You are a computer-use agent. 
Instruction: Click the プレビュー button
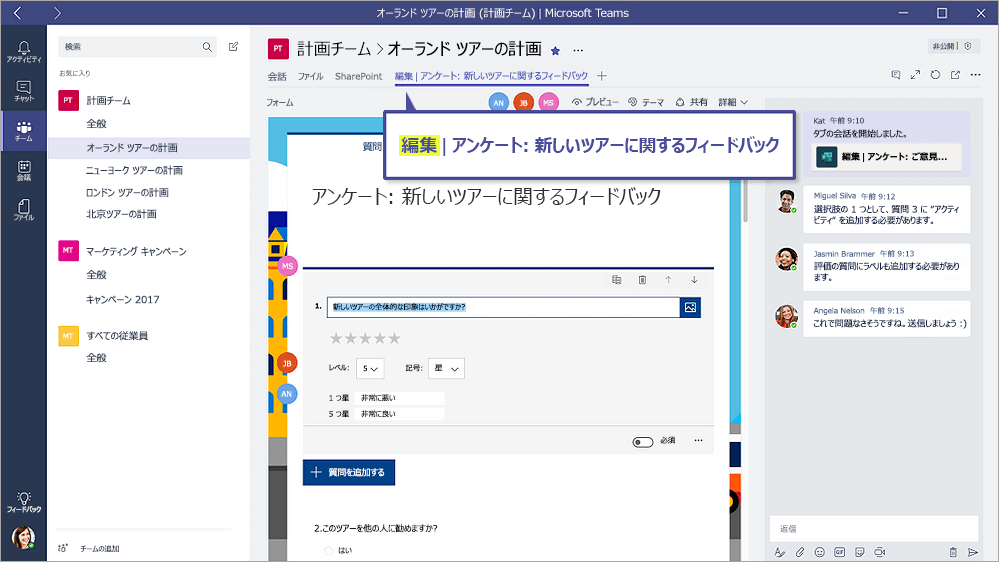[595, 102]
